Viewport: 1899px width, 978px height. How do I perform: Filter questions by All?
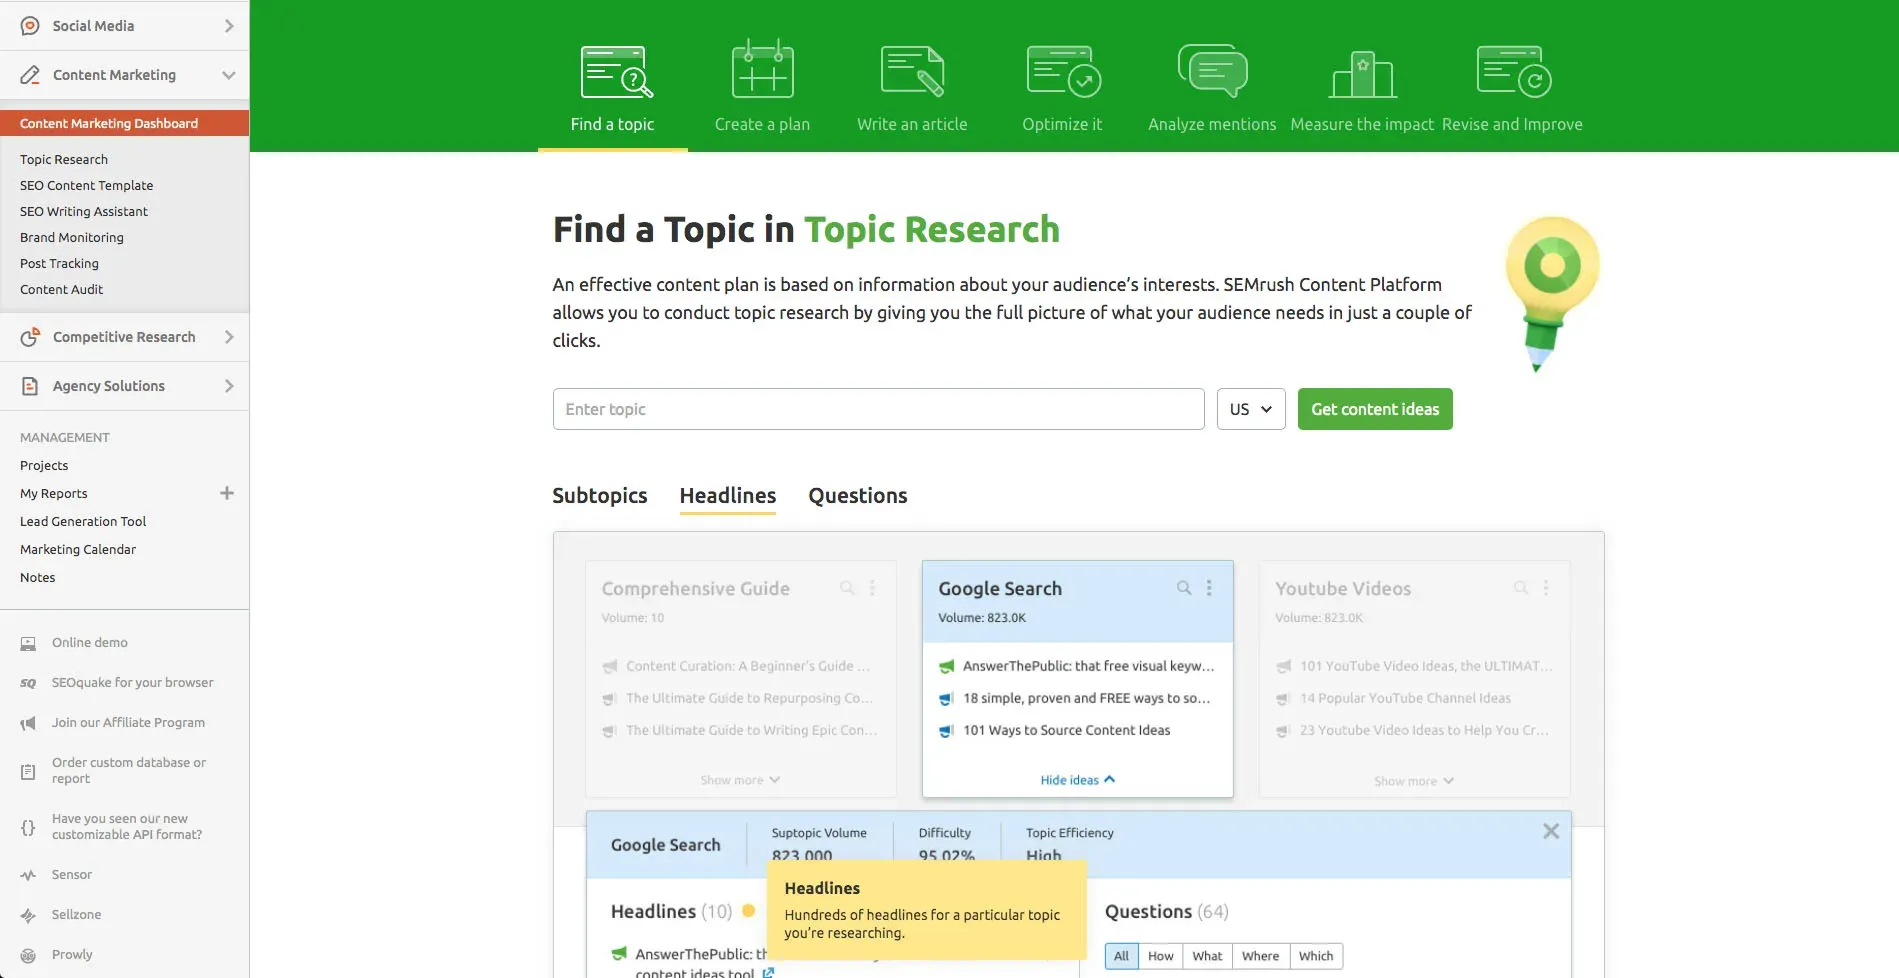1121,956
